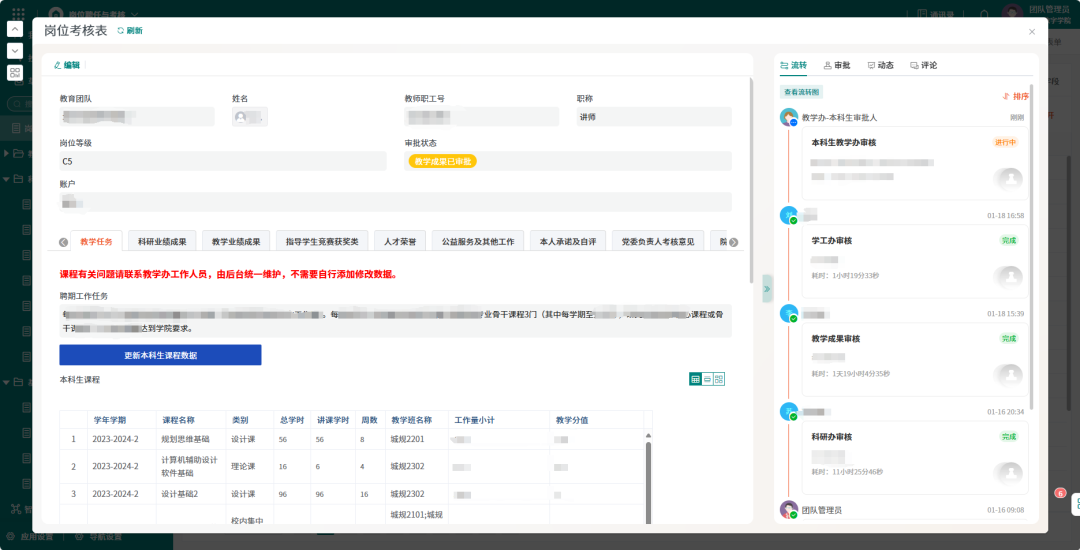Click stamp icon in 学工办审核 card

(1010, 277)
